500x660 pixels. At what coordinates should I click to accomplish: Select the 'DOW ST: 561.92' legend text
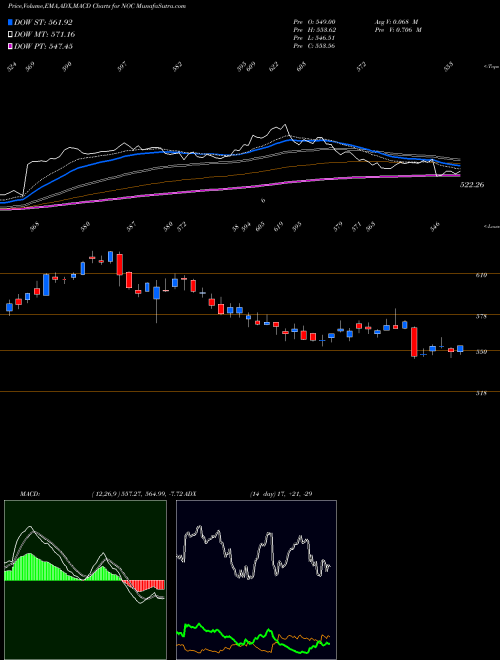point(44,23)
